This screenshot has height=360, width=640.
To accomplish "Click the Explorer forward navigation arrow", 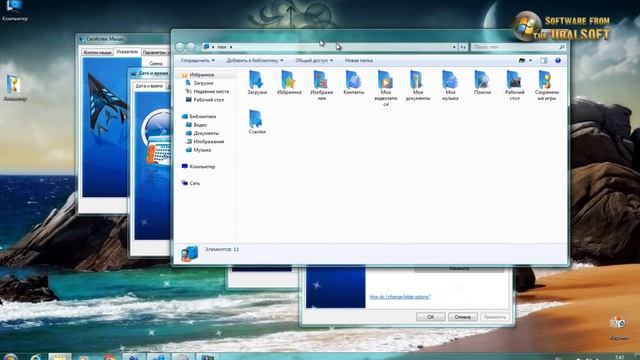I will point(191,47).
